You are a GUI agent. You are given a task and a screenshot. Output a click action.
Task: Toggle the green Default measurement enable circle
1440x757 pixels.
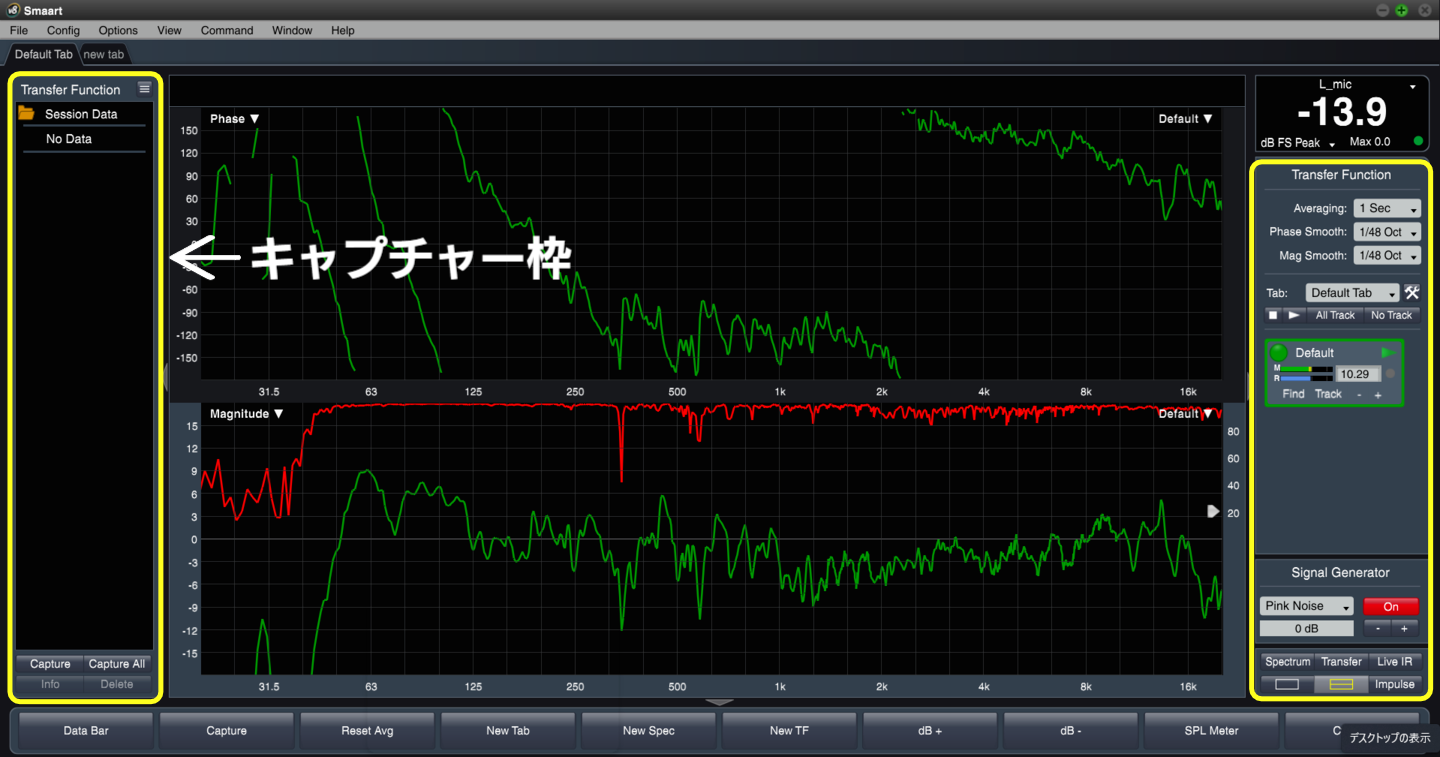pos(1278,353)
